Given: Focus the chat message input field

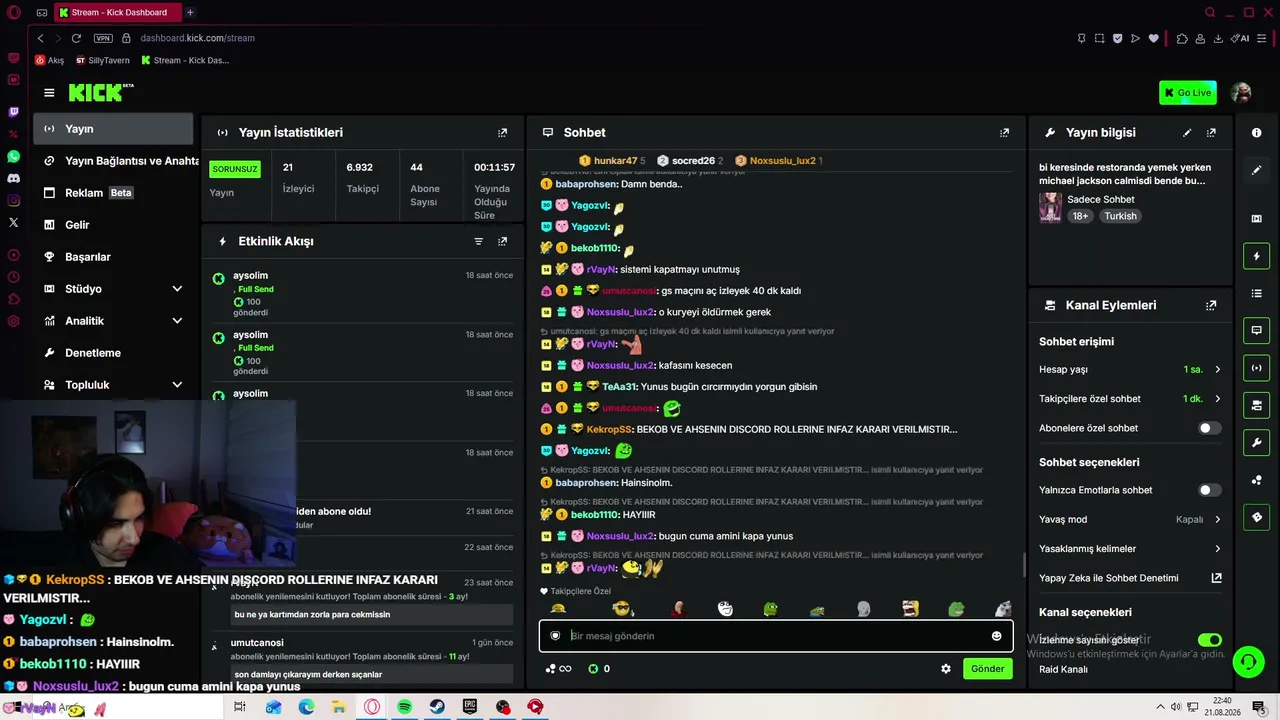Looking at the screenshot, I should pos(775,636).
